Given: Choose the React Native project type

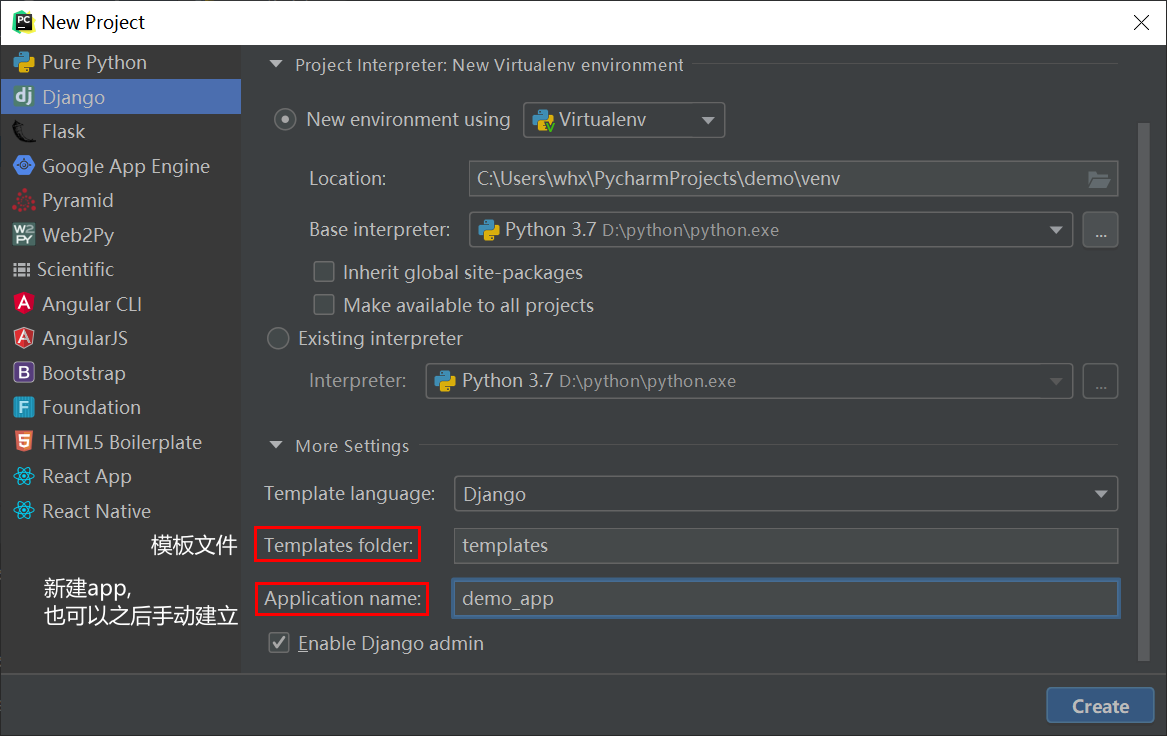Looking at the screenshot, I should pos(121,511).
